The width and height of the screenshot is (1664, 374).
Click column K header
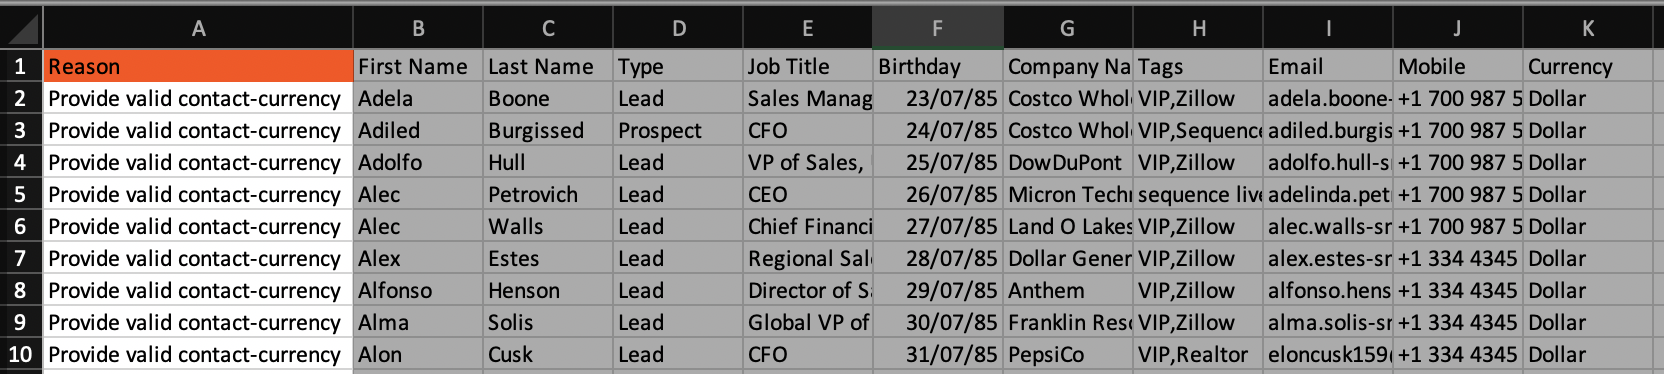pyautogui.click(x=1588, y=28)
